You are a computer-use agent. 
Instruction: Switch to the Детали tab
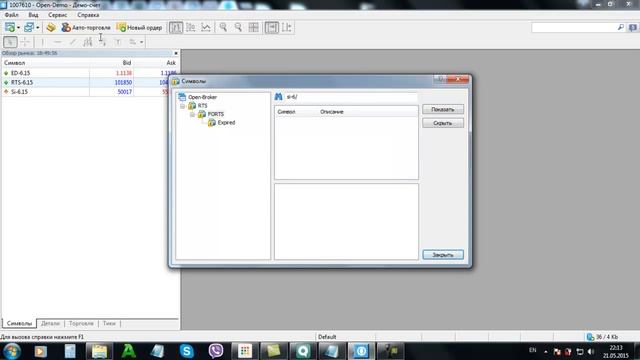tap(51, 323)
